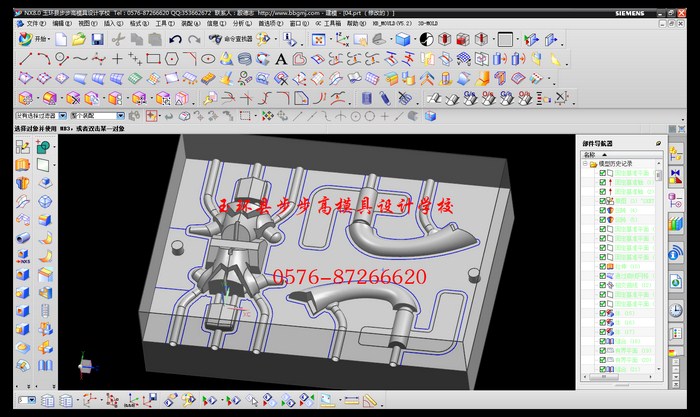Click the large letter A text tool

click(x=281, y=59)
